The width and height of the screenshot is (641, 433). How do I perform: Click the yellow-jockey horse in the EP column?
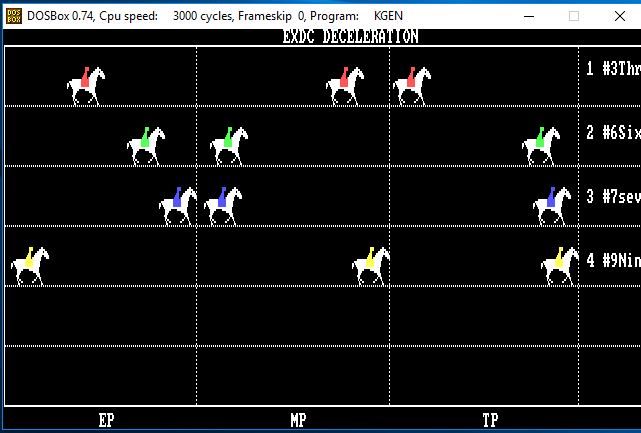[30, 266]
